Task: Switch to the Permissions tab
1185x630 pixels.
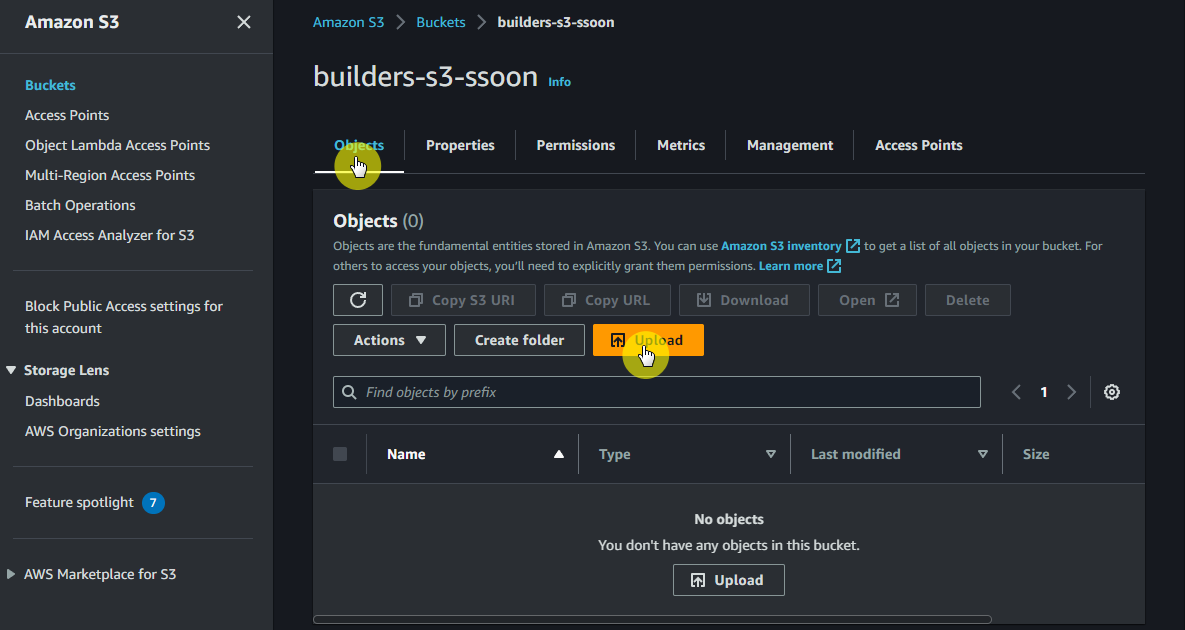Action: point(576,145)
